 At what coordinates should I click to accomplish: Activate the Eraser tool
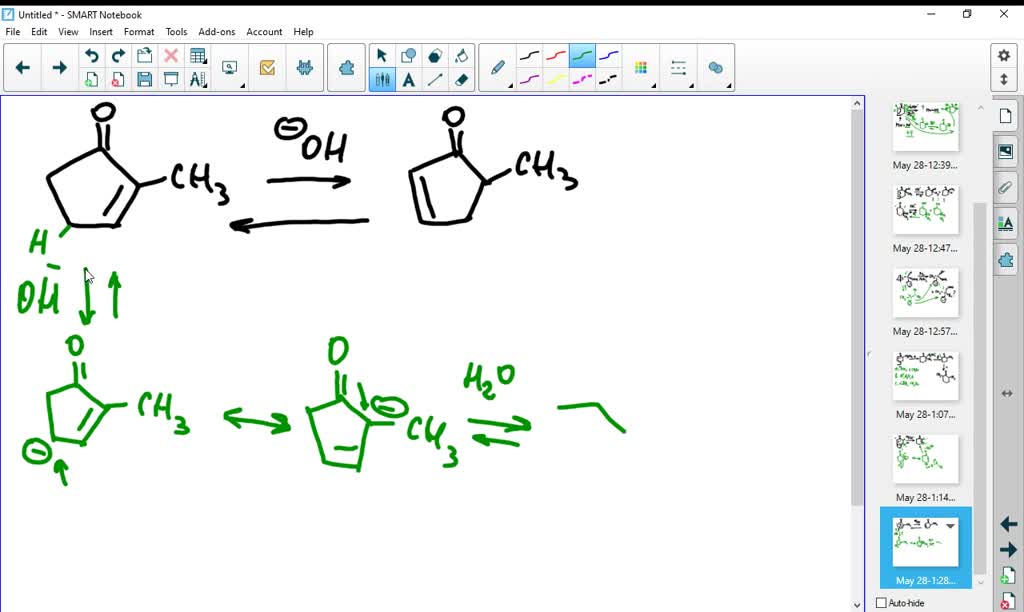coord(464,79)
